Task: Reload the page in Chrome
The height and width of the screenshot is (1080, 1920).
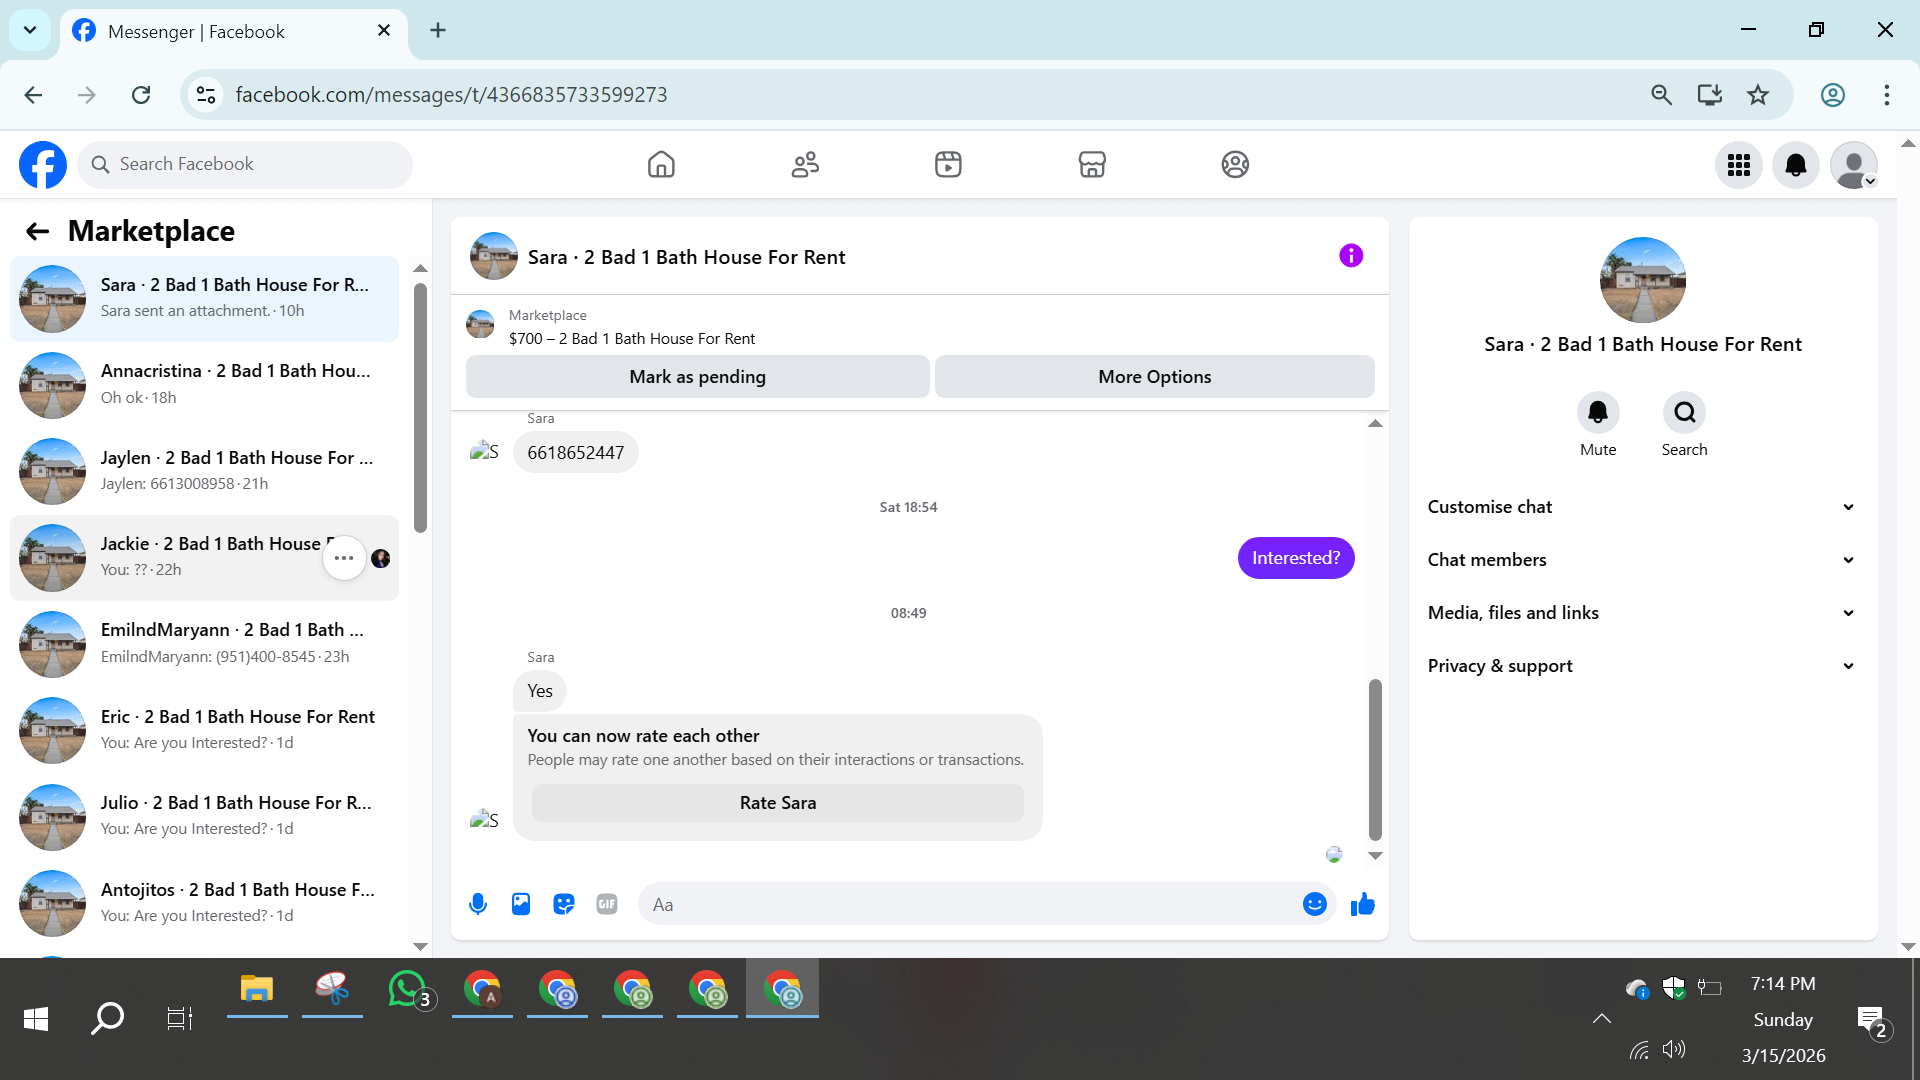Action: coord(141,95)
